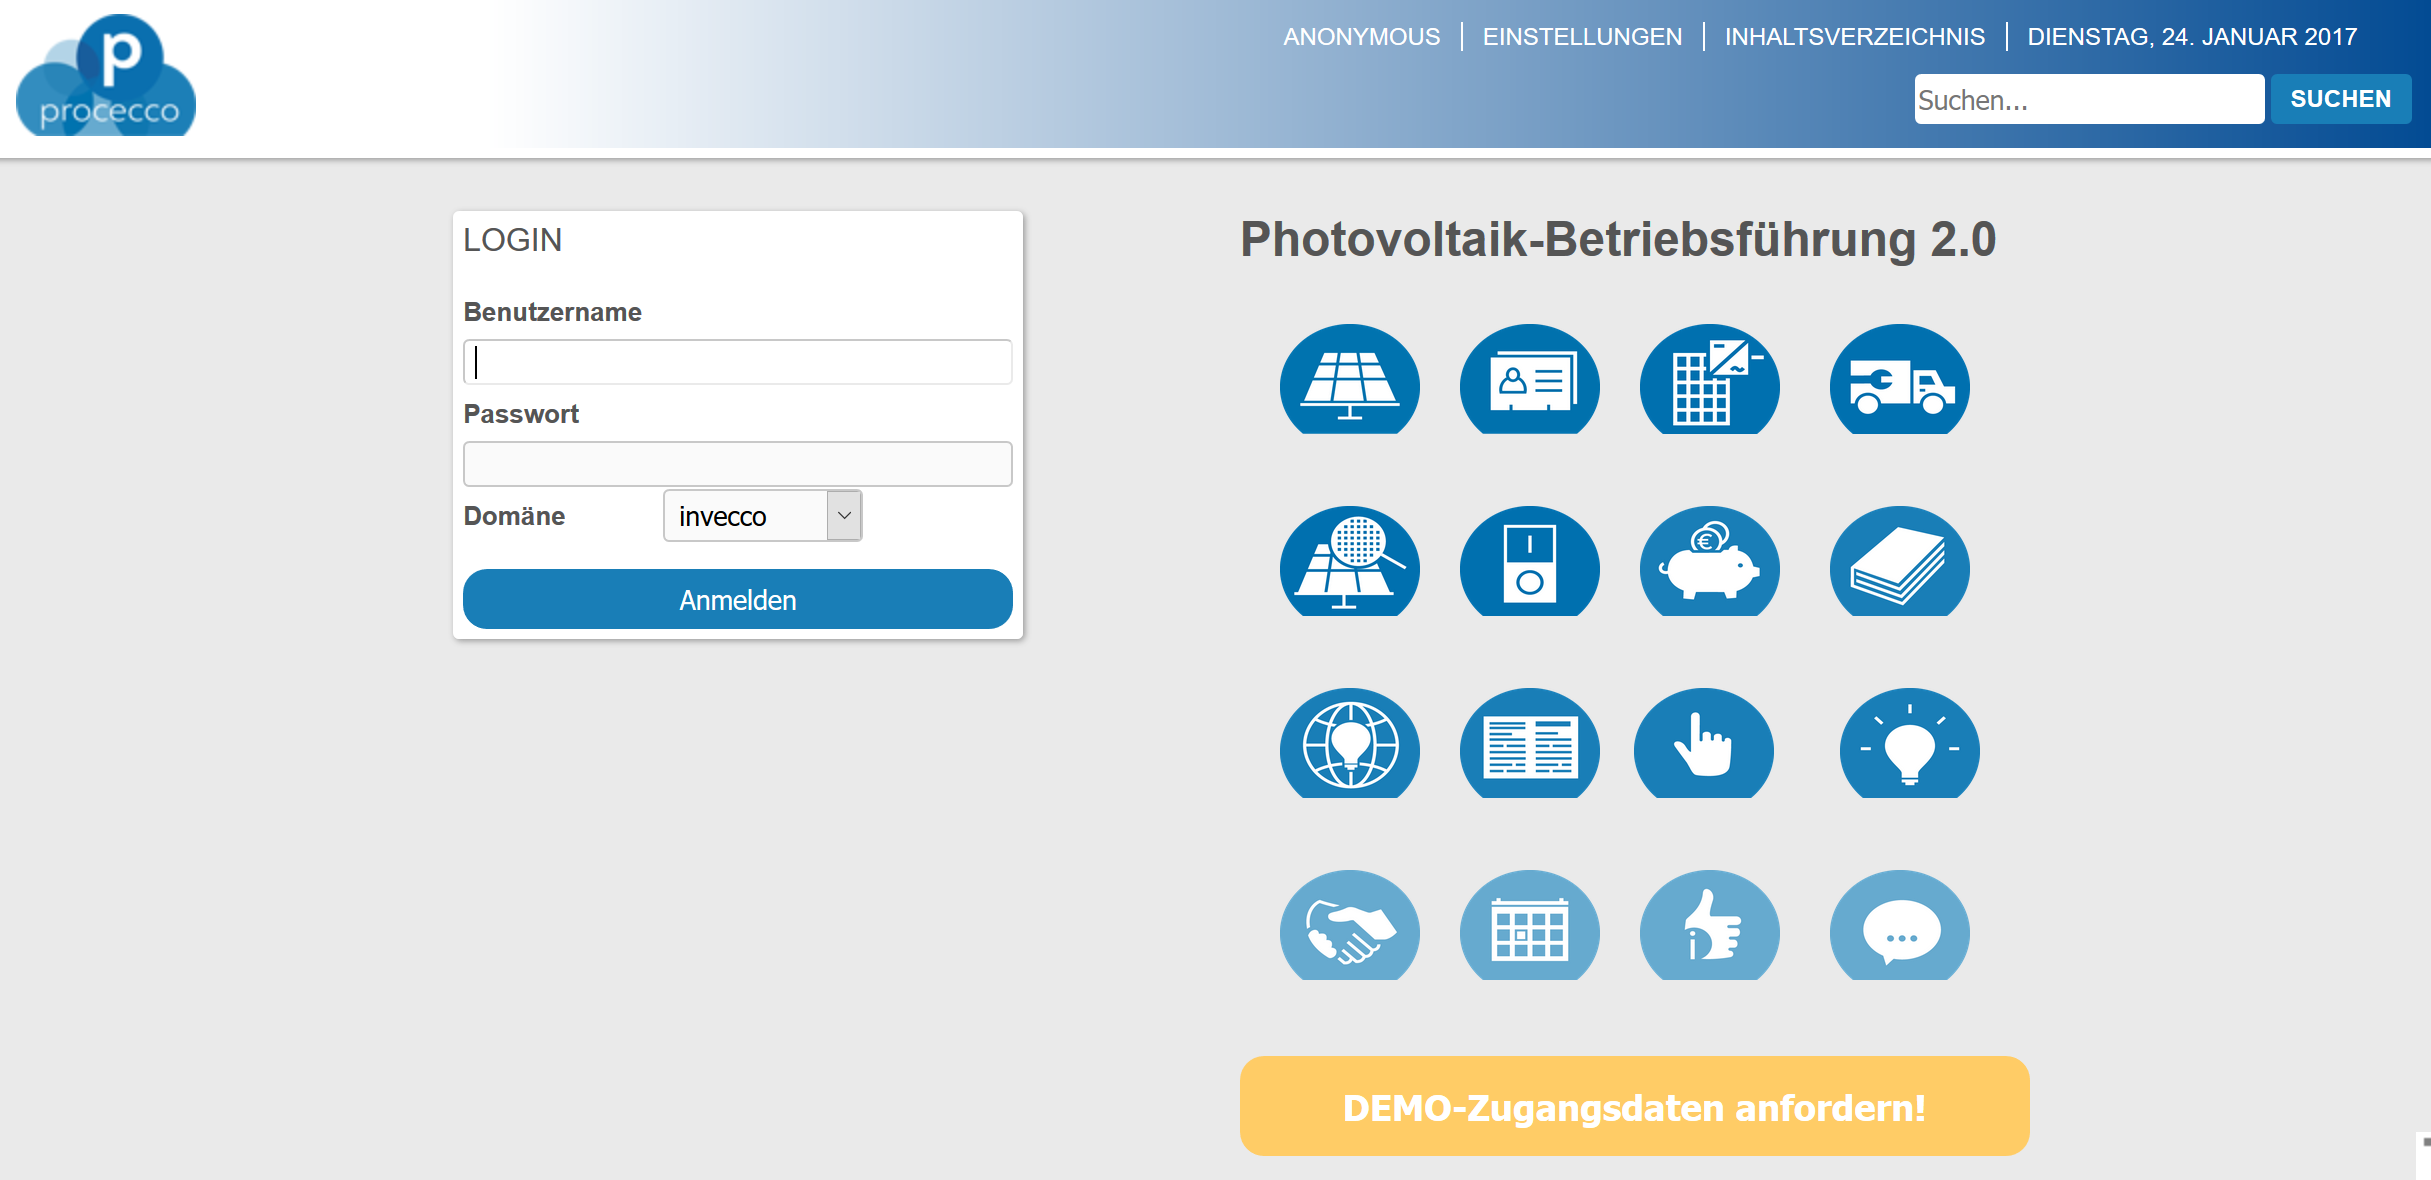Viewport: 2431px width, 1180px height.
Task: Focus the Passwort input field
Action: point(737,464)
